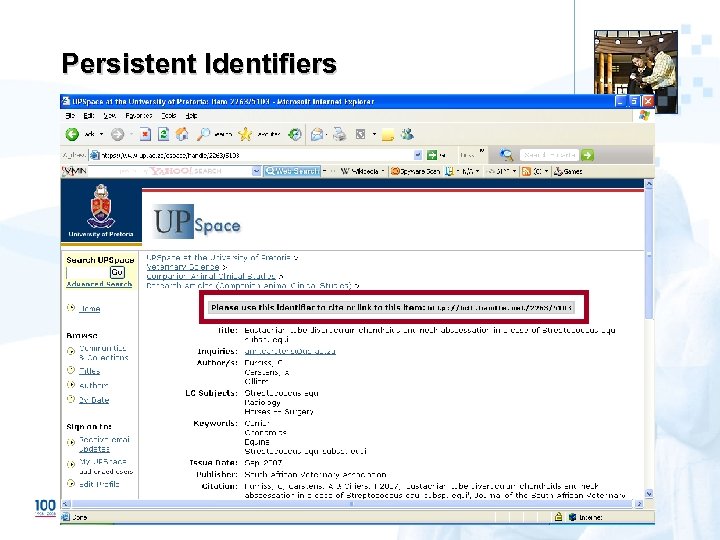Click the UPSpace logo banner
This screenshot has width=720, height=540.
click(197, 222)
